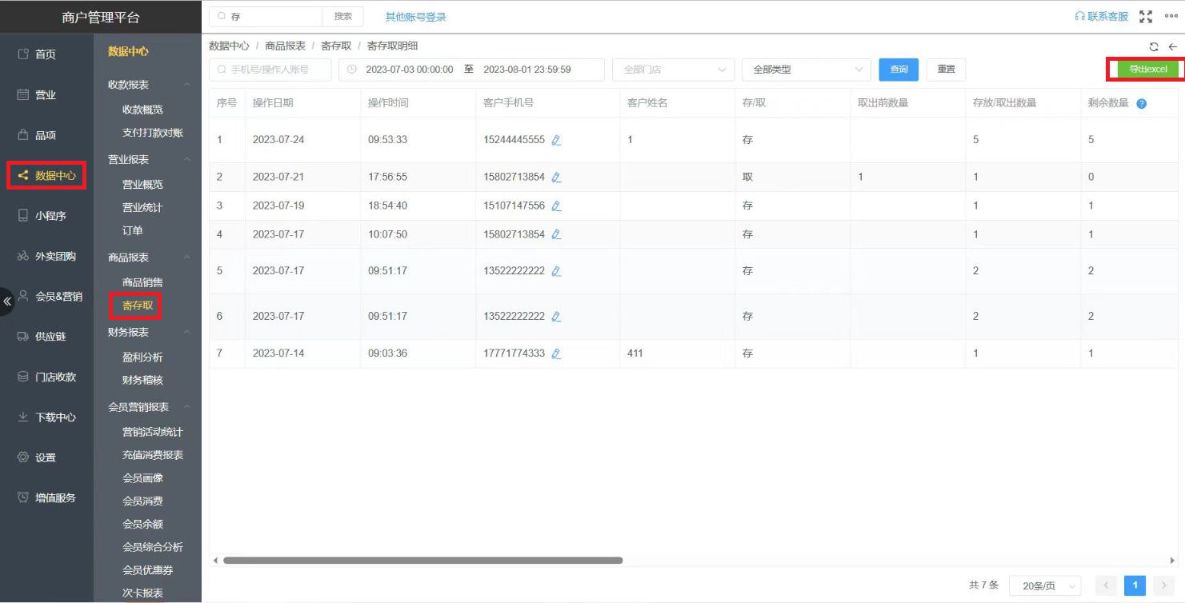The height and width of the screenshot is (603, 1185).
Task: Open the 外卖团购 section
Action: [x=46, y=256]
